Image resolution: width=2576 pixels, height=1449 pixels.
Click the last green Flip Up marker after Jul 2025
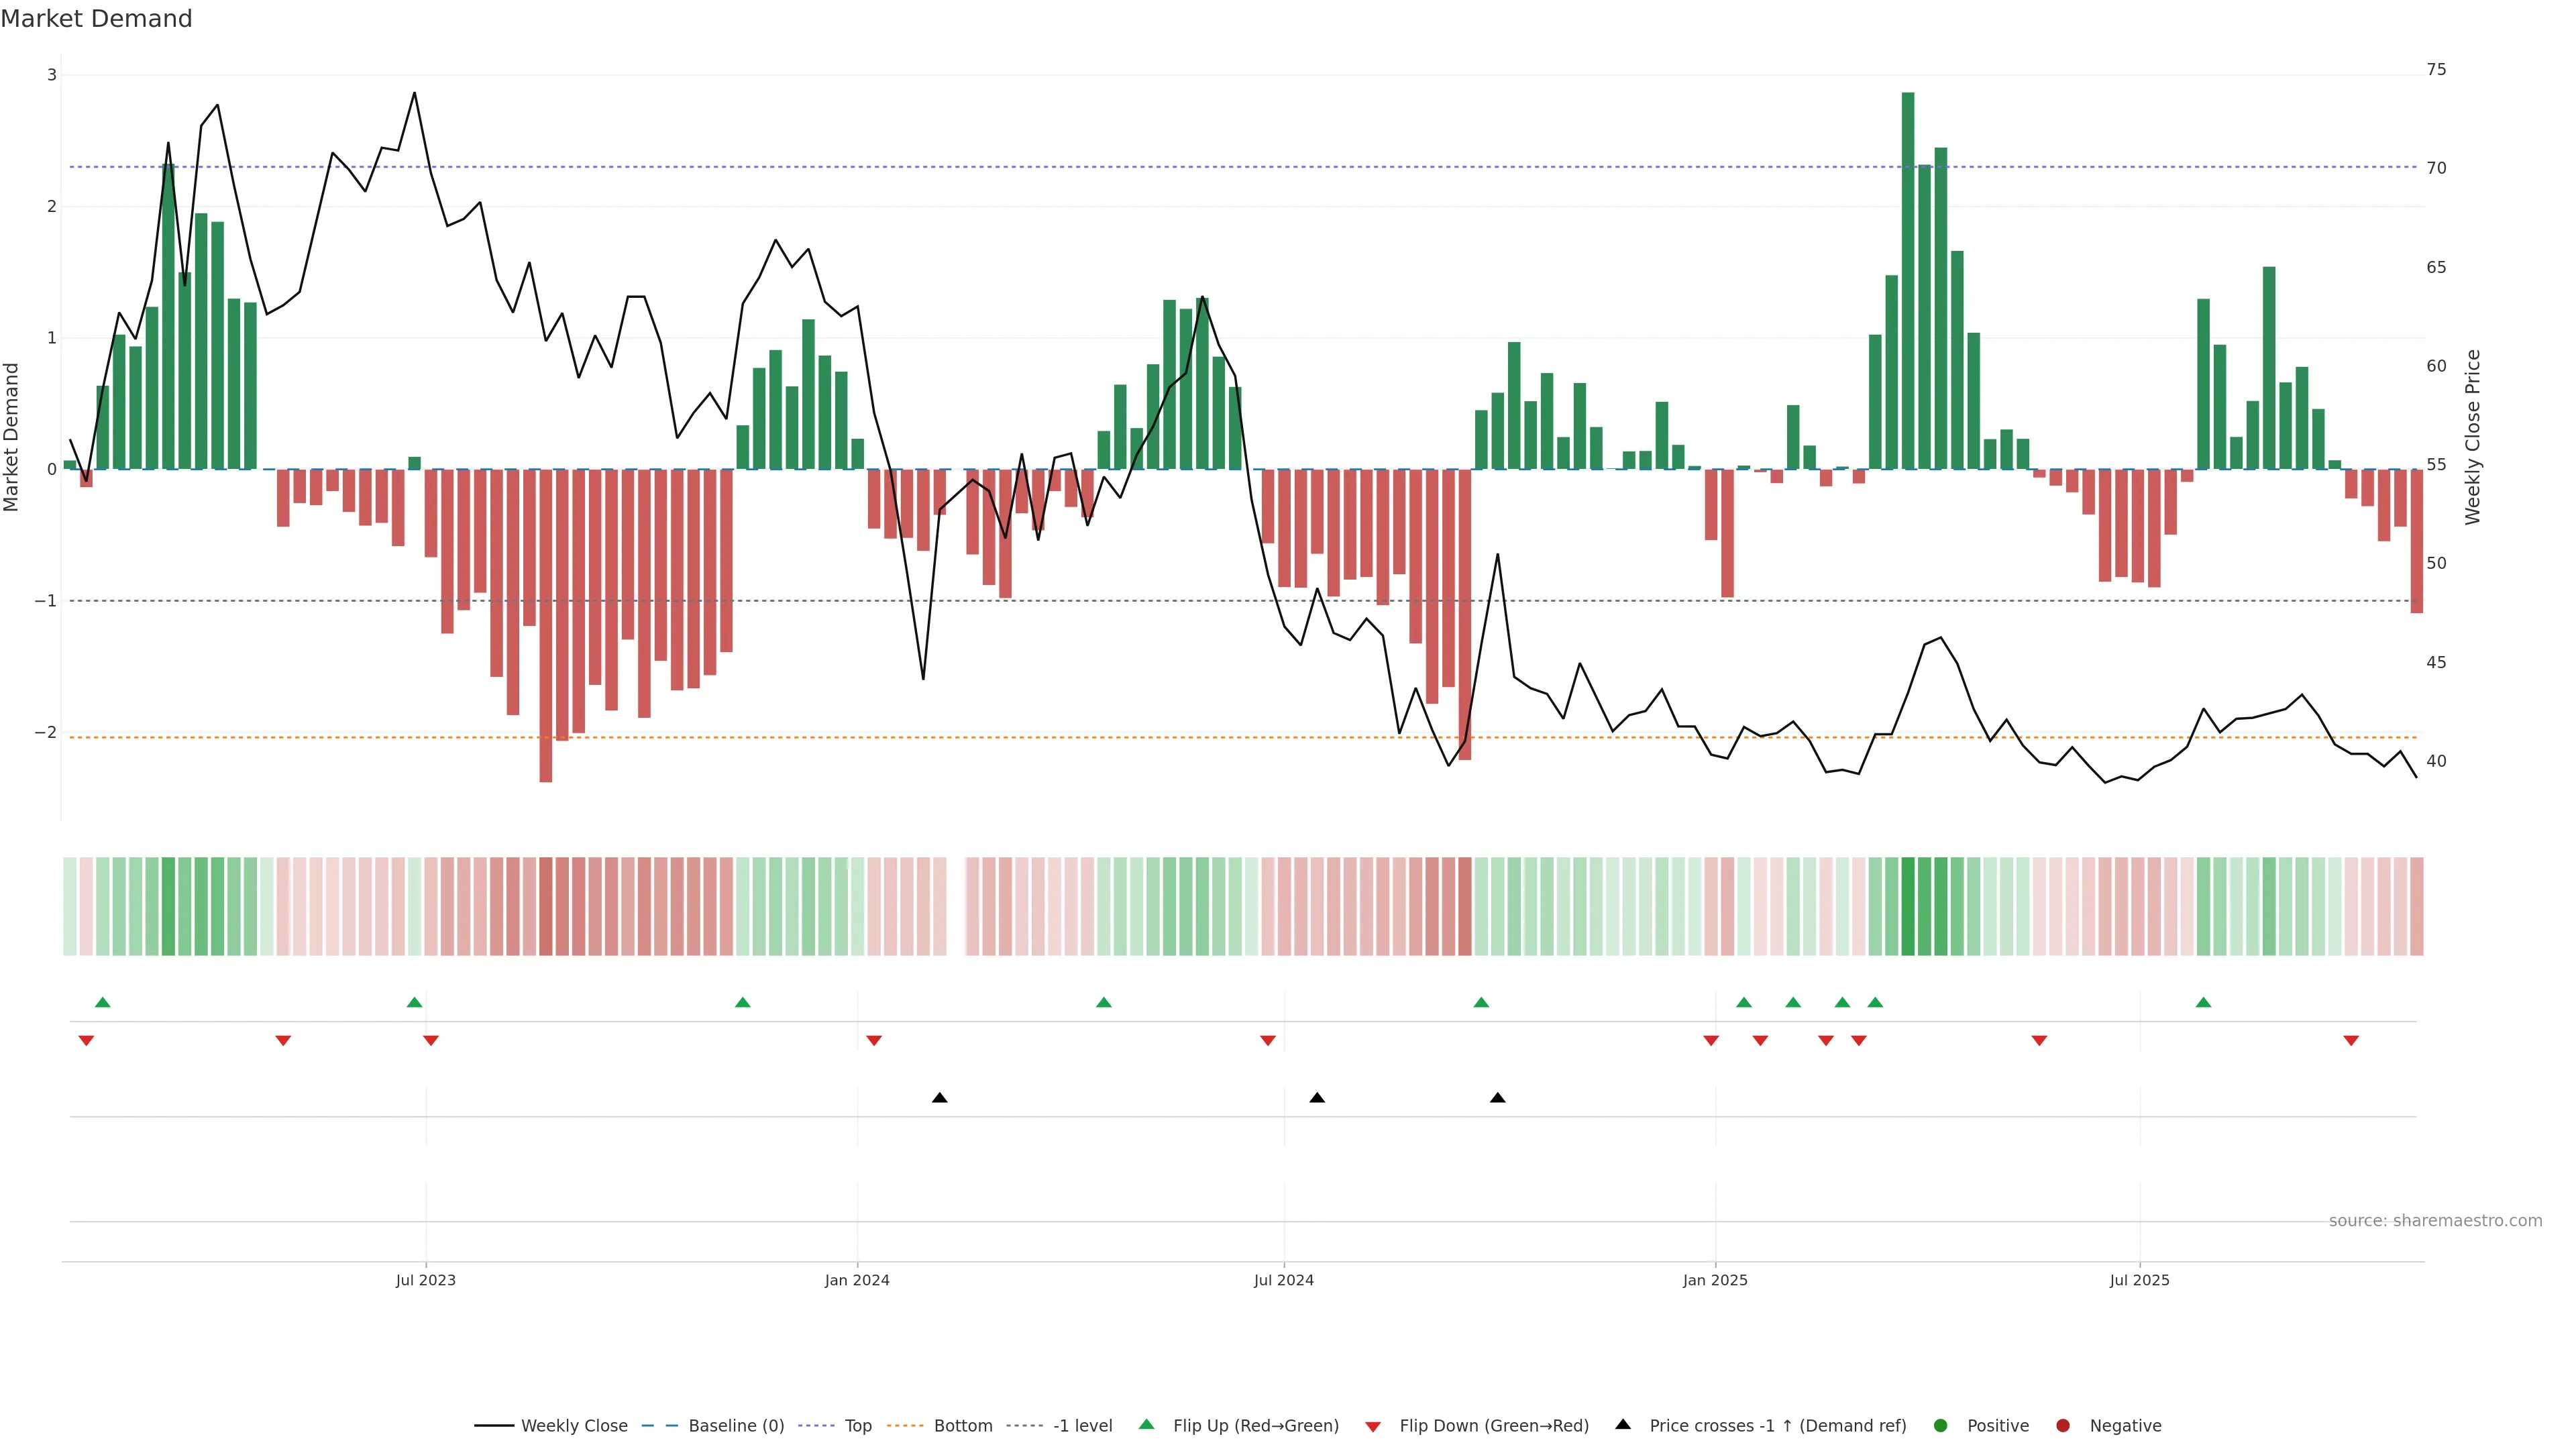pos(2203,1003)
